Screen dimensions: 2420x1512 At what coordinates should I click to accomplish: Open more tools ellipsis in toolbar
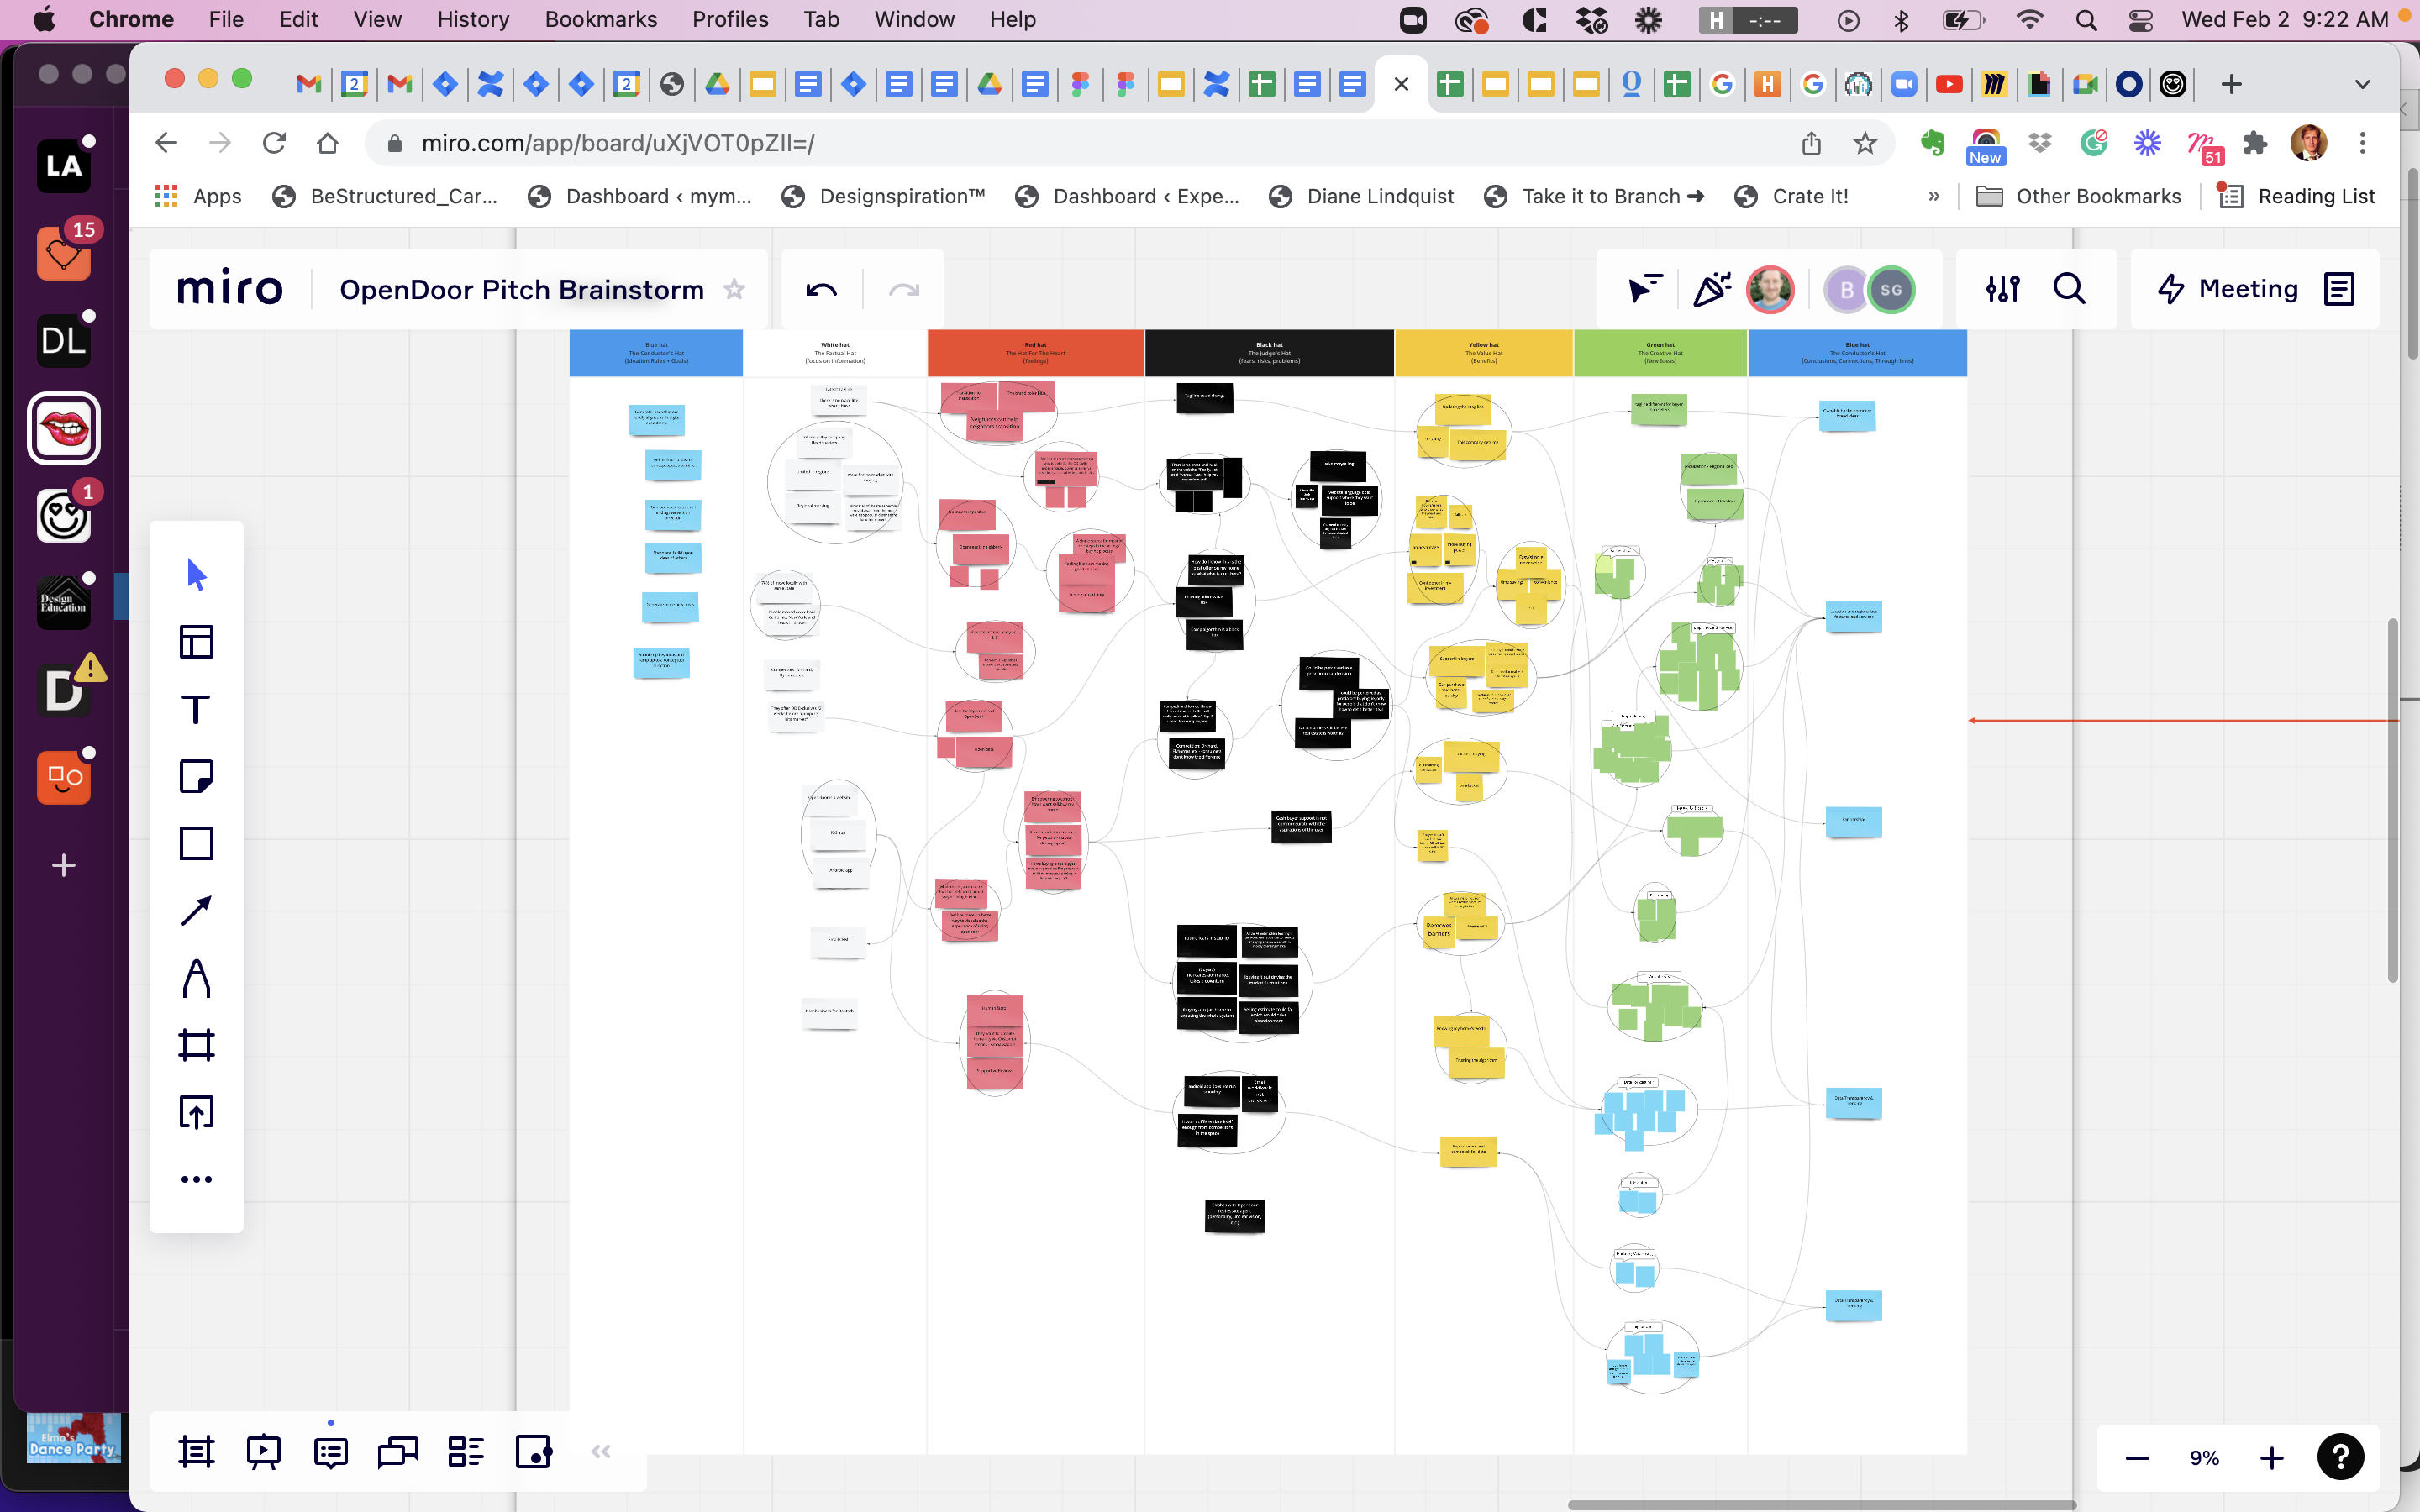(196, 1179)
